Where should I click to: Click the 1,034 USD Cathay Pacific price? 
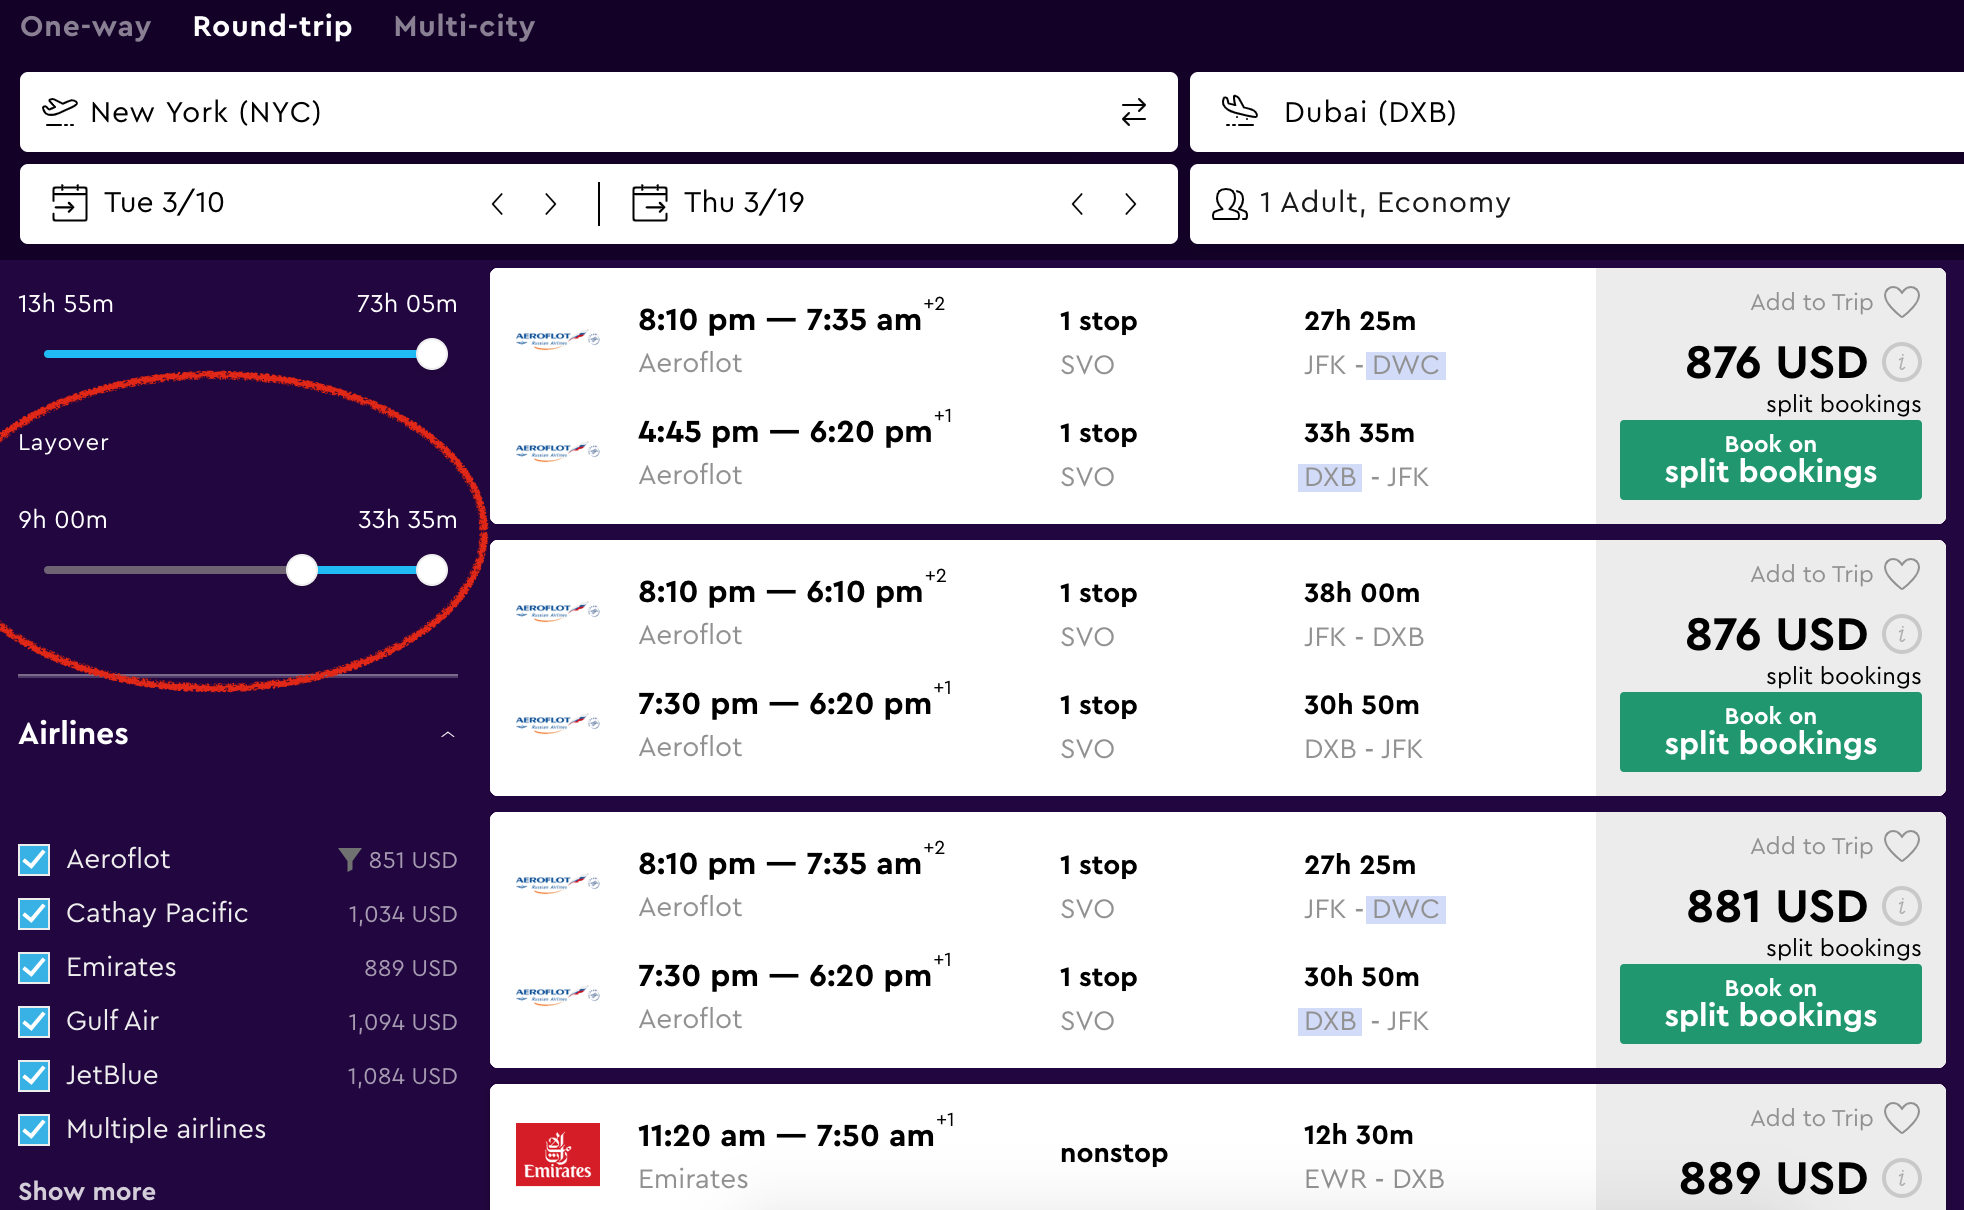[402, 914]
